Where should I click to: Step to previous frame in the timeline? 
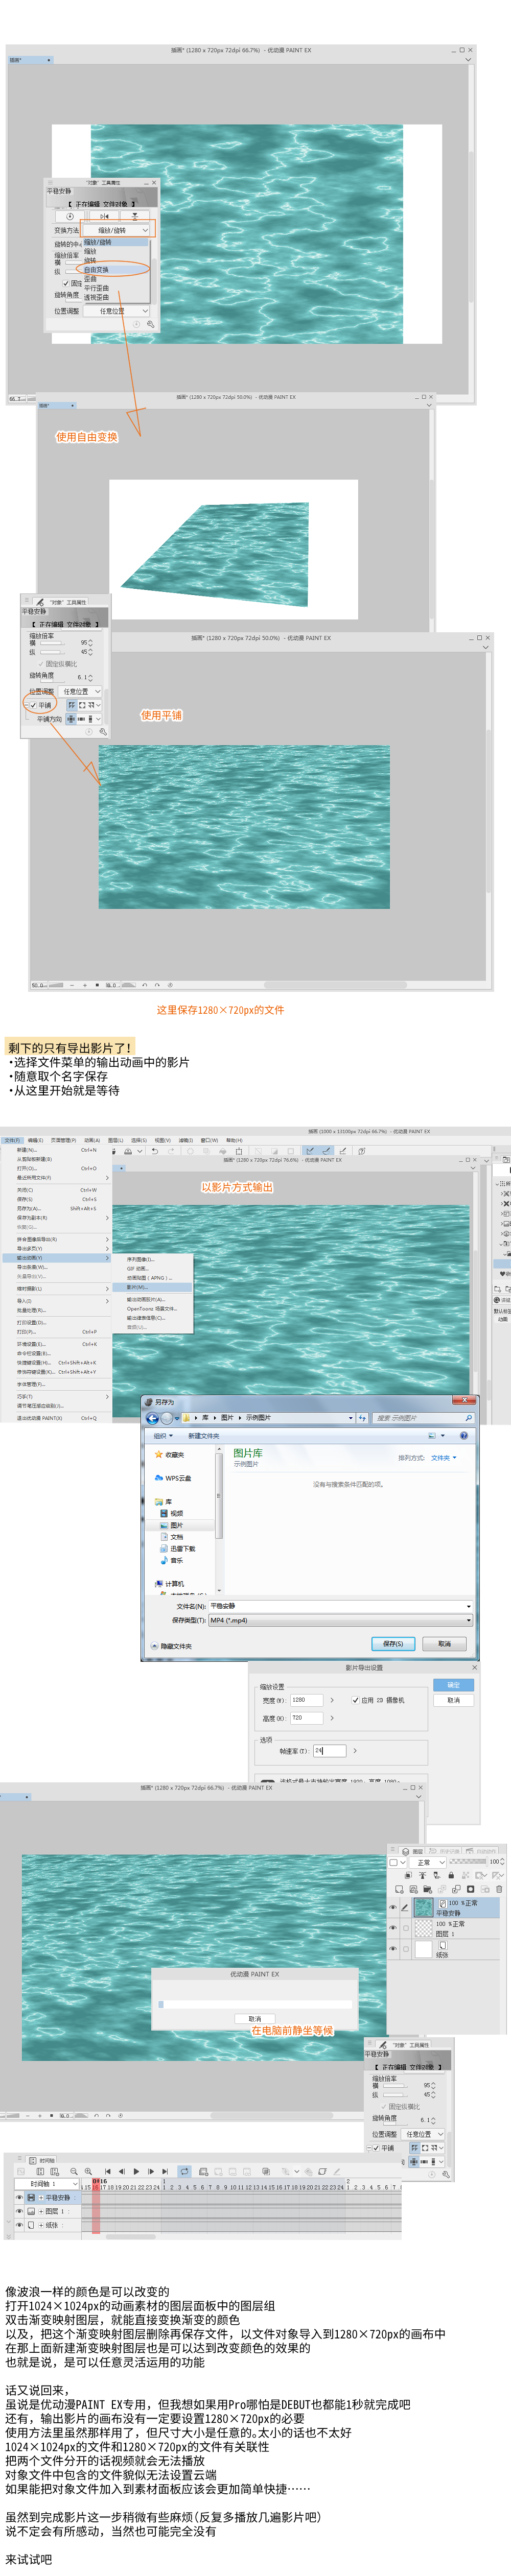click(x=122, y=2171)
